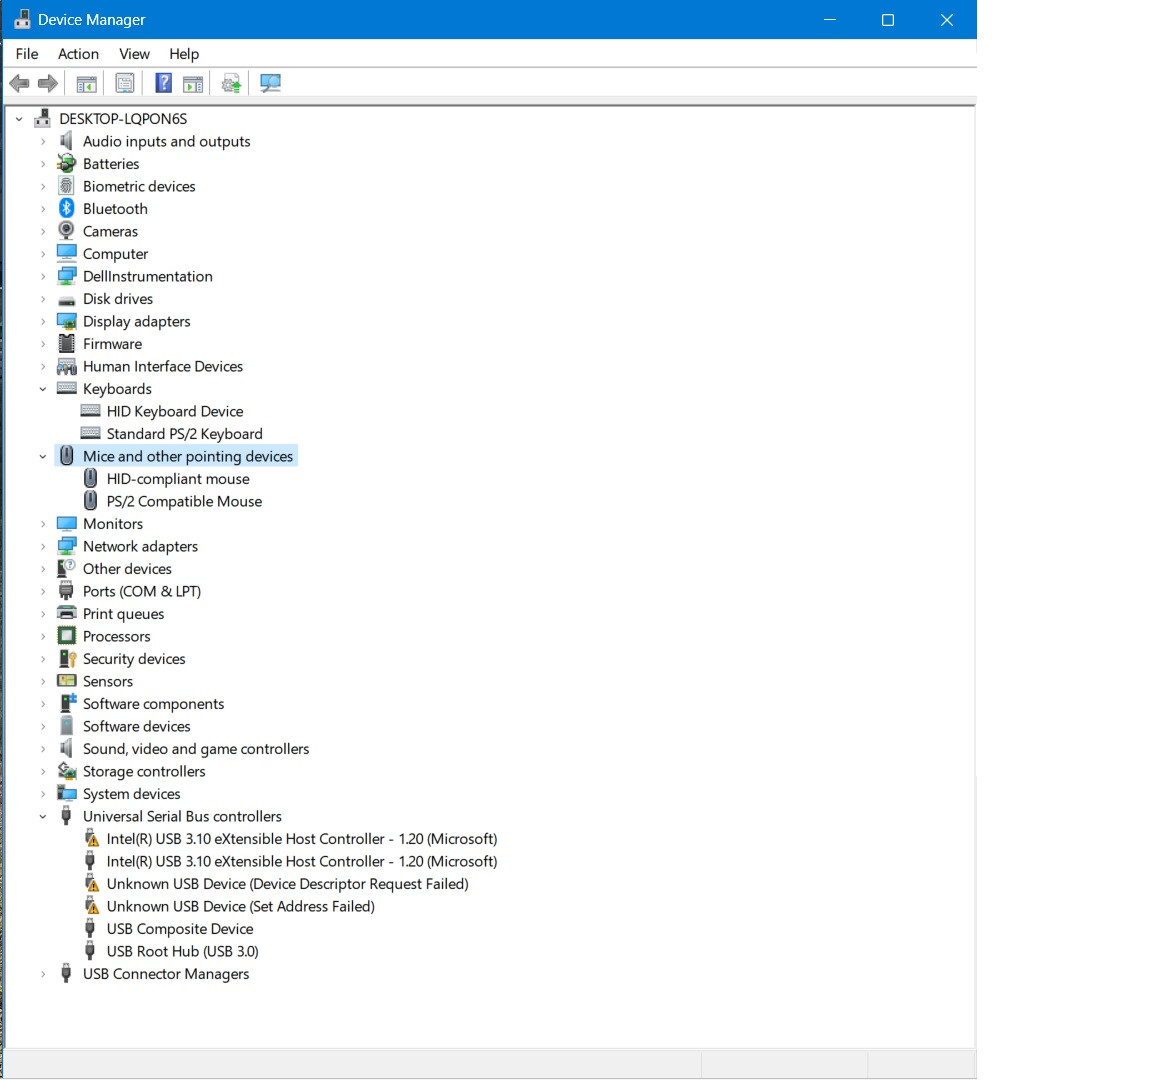Click the Software components puzzle icon
Screen dimensions: 1152x1080
(x=67, y=704)
